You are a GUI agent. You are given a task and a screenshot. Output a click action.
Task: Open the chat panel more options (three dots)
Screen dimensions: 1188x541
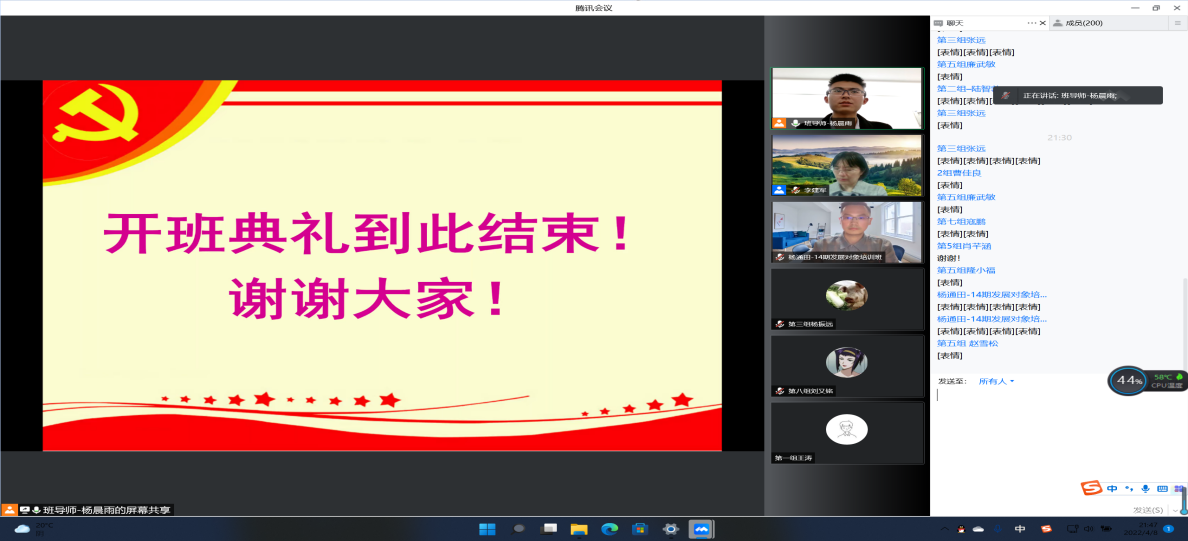pyautogui.click(x=1030, y=22)
